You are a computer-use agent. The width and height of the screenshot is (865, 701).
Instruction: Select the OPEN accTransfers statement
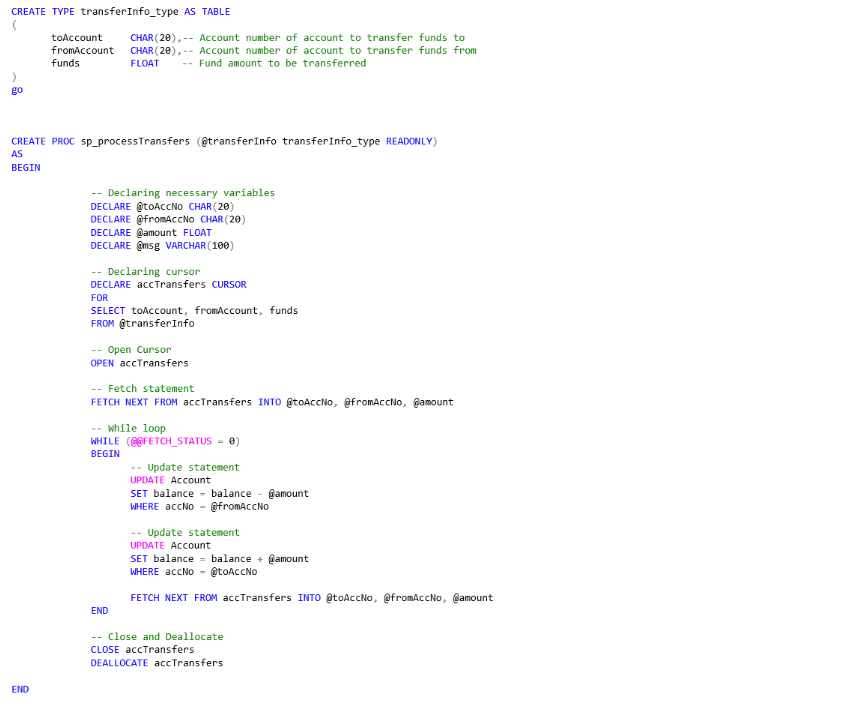coord(140,362)
